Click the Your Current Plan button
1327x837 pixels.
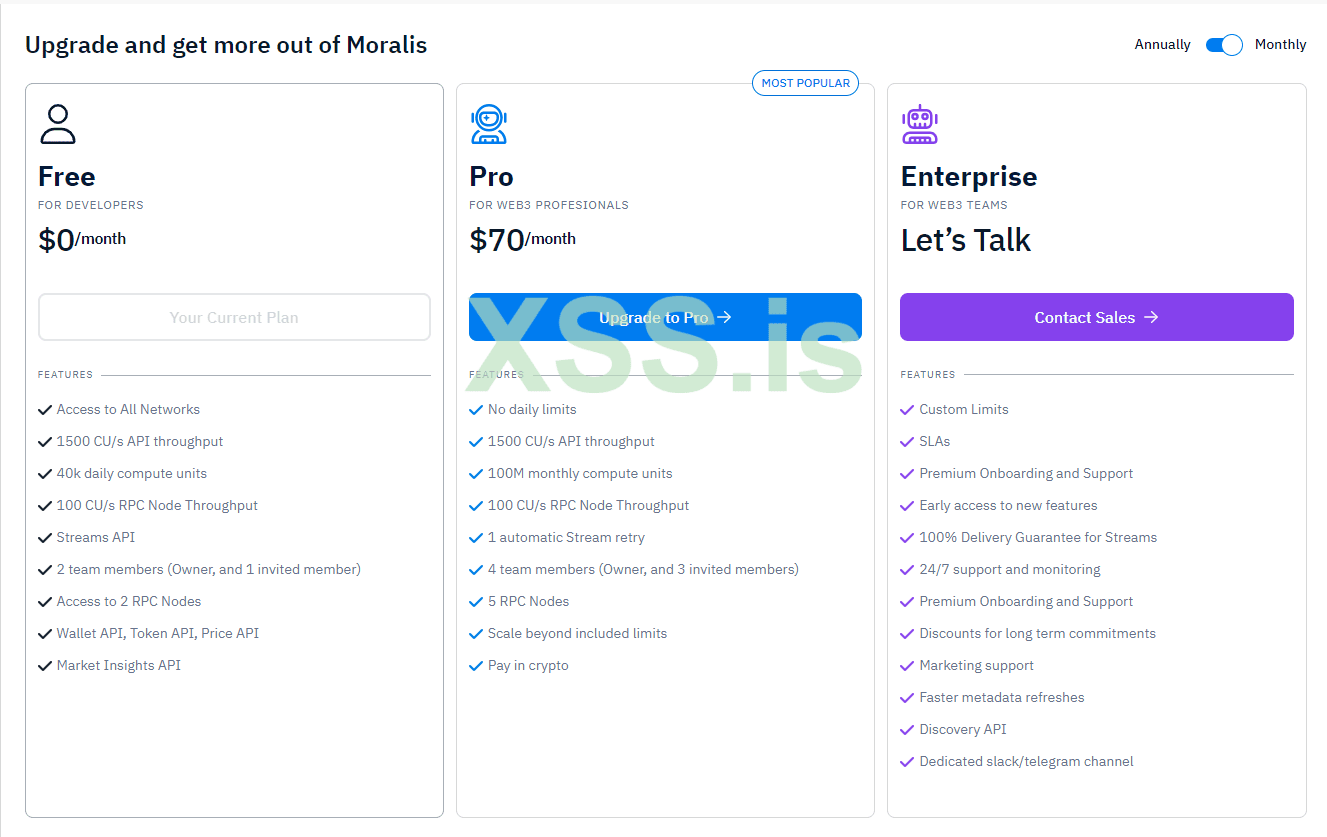click(x=234, y=317)
